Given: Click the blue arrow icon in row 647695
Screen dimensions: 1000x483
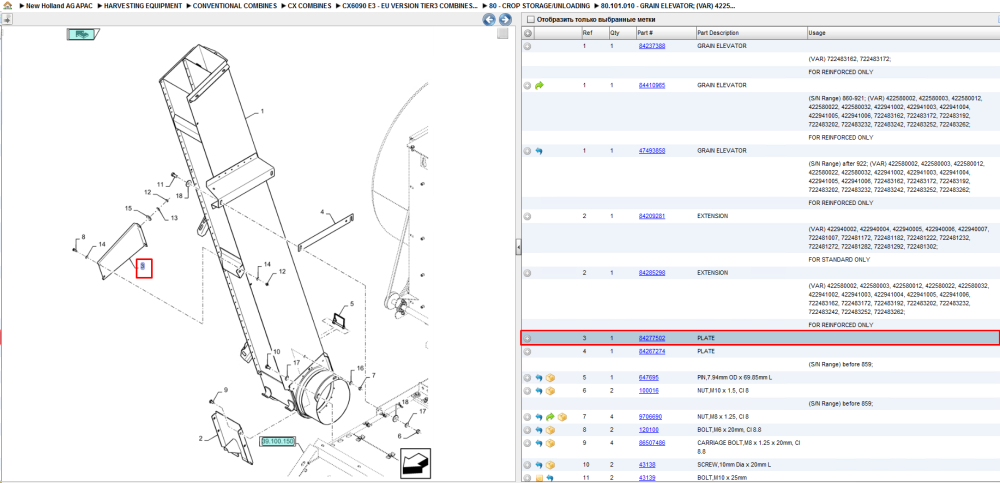Looking at the screenshot, I should click(x=539, y=378).
